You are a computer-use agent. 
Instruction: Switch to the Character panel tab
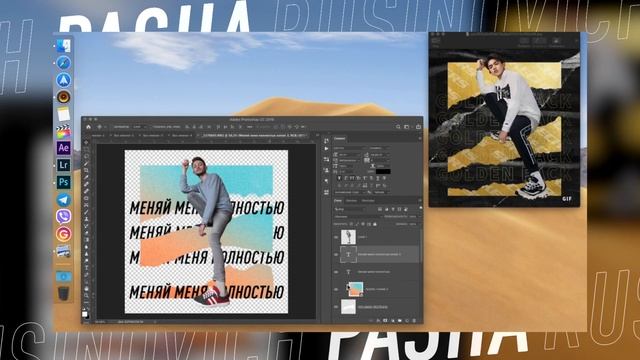click(x=340, y=139)
